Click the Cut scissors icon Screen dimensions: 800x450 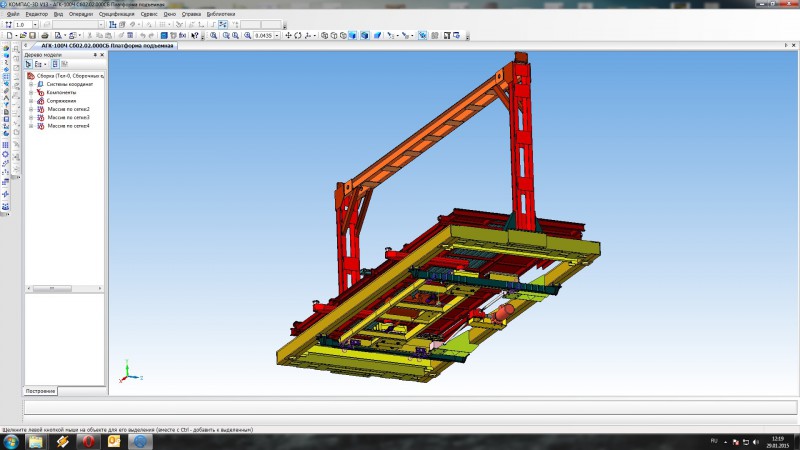tap(90, 36)
